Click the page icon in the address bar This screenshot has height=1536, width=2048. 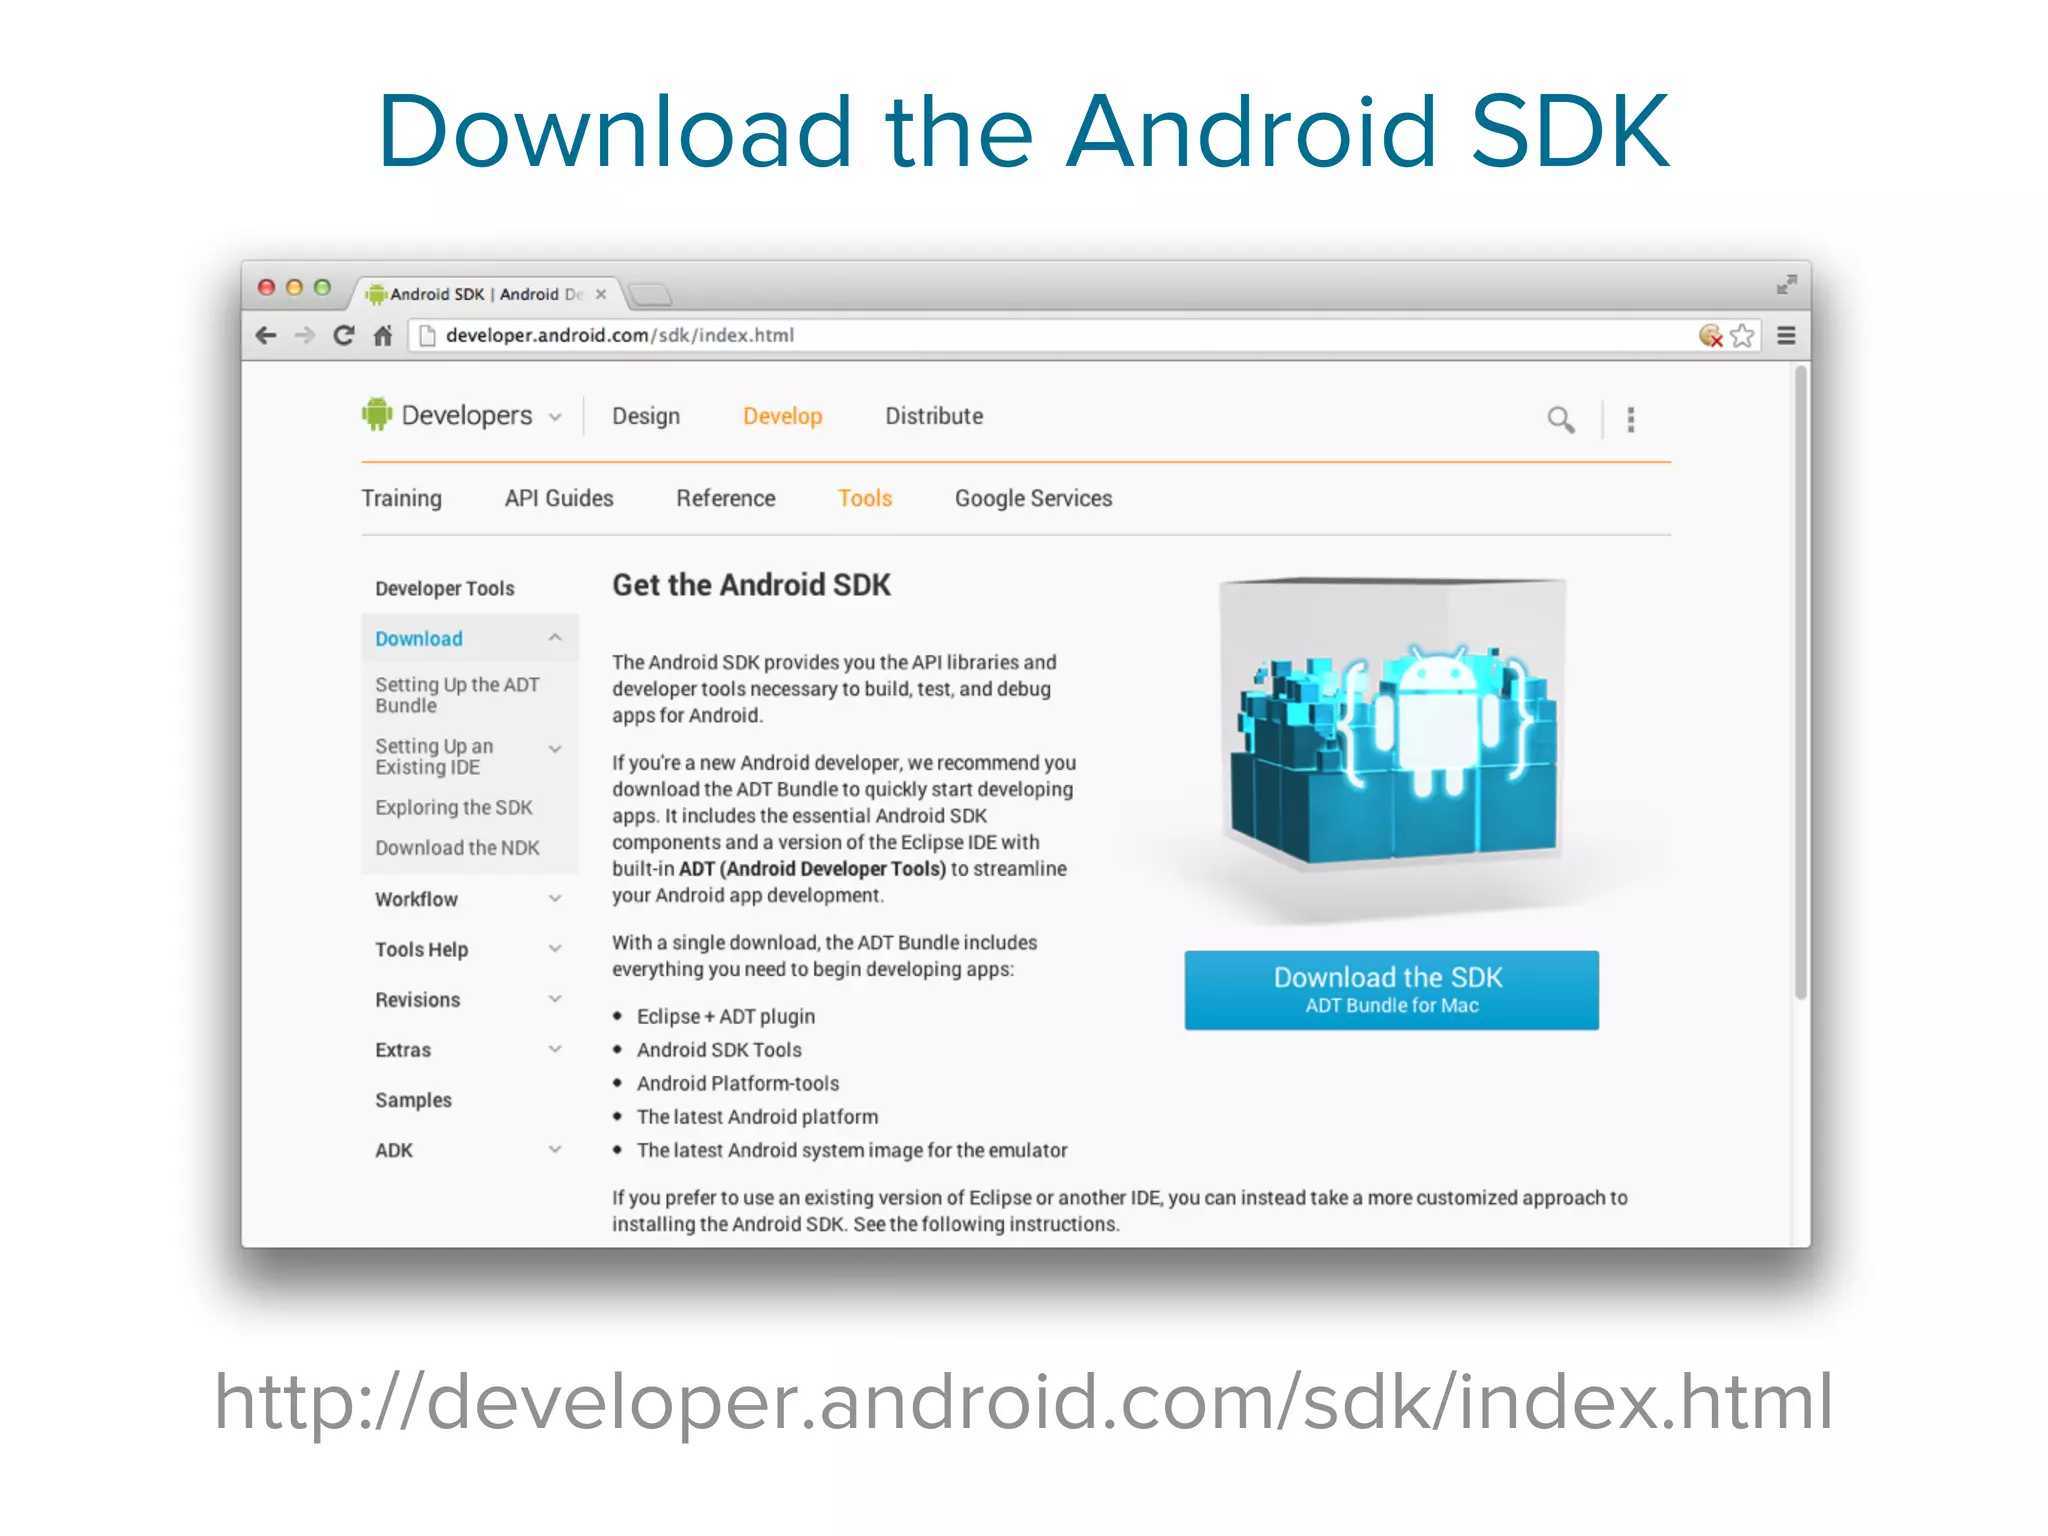[x=428, y=336]
